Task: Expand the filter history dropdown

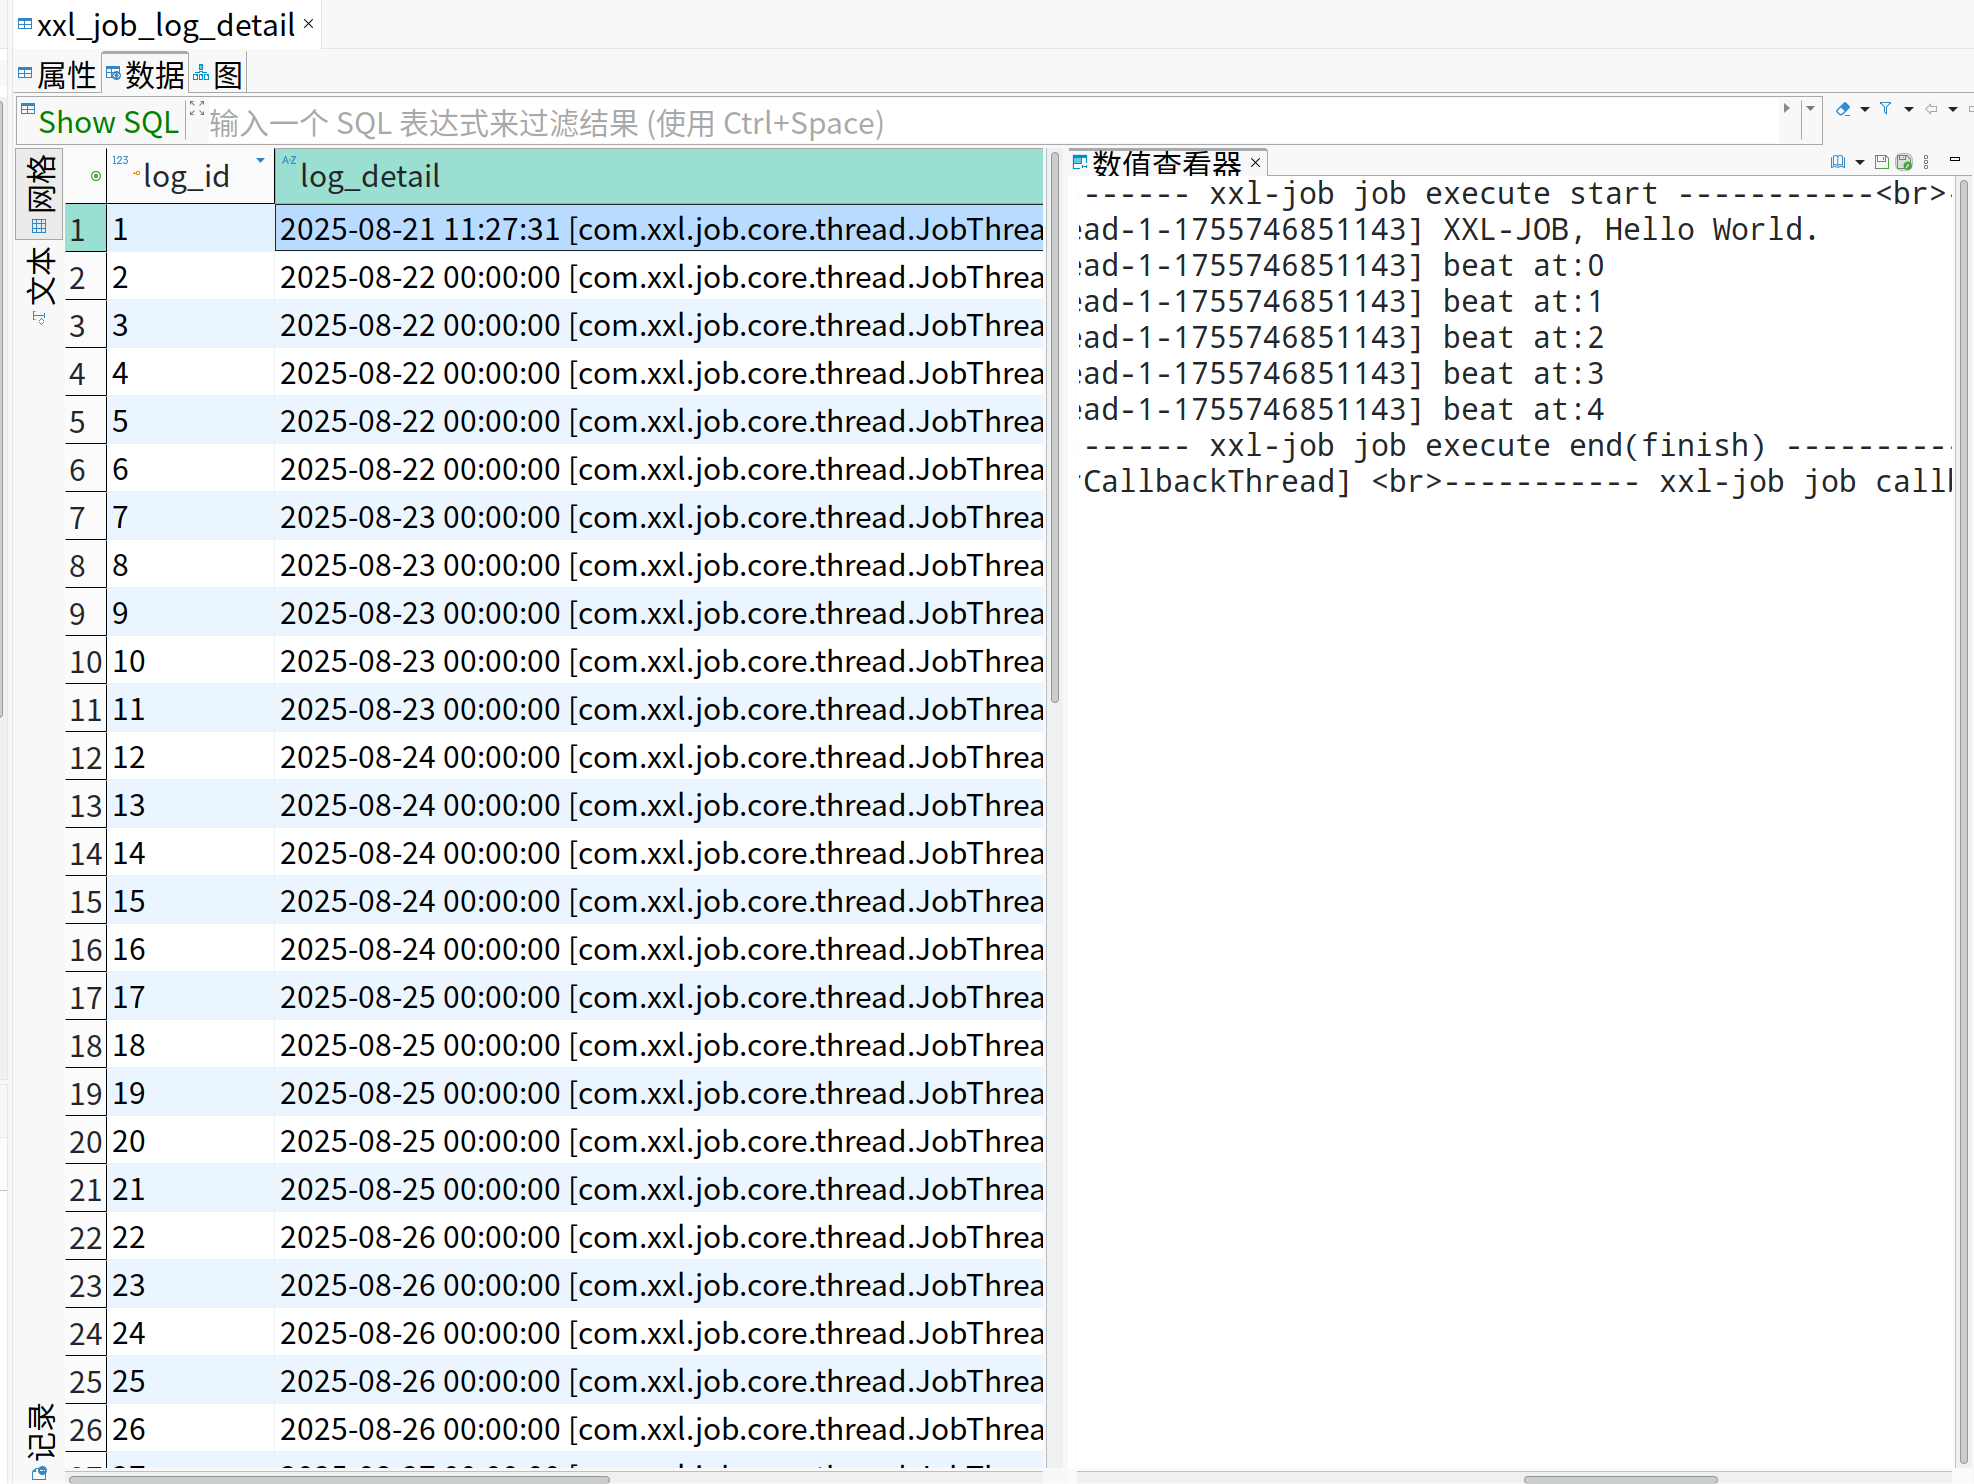Action: [1810, 108]
